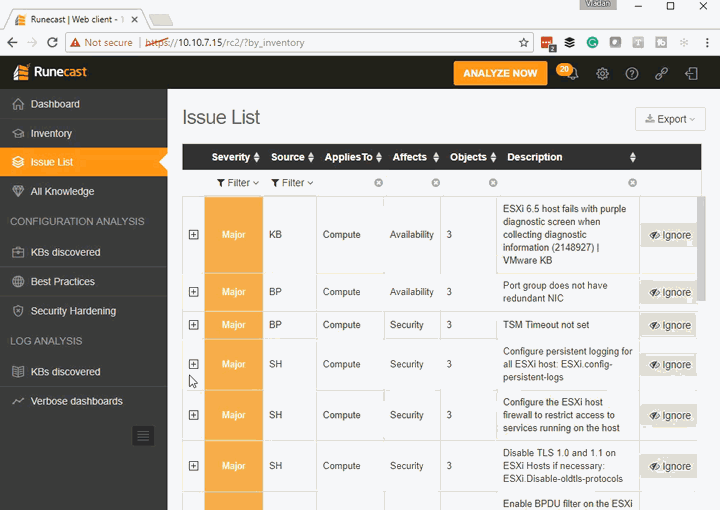Select the Runecast Web client tab

pyautogui.click(x=76, y=20)
